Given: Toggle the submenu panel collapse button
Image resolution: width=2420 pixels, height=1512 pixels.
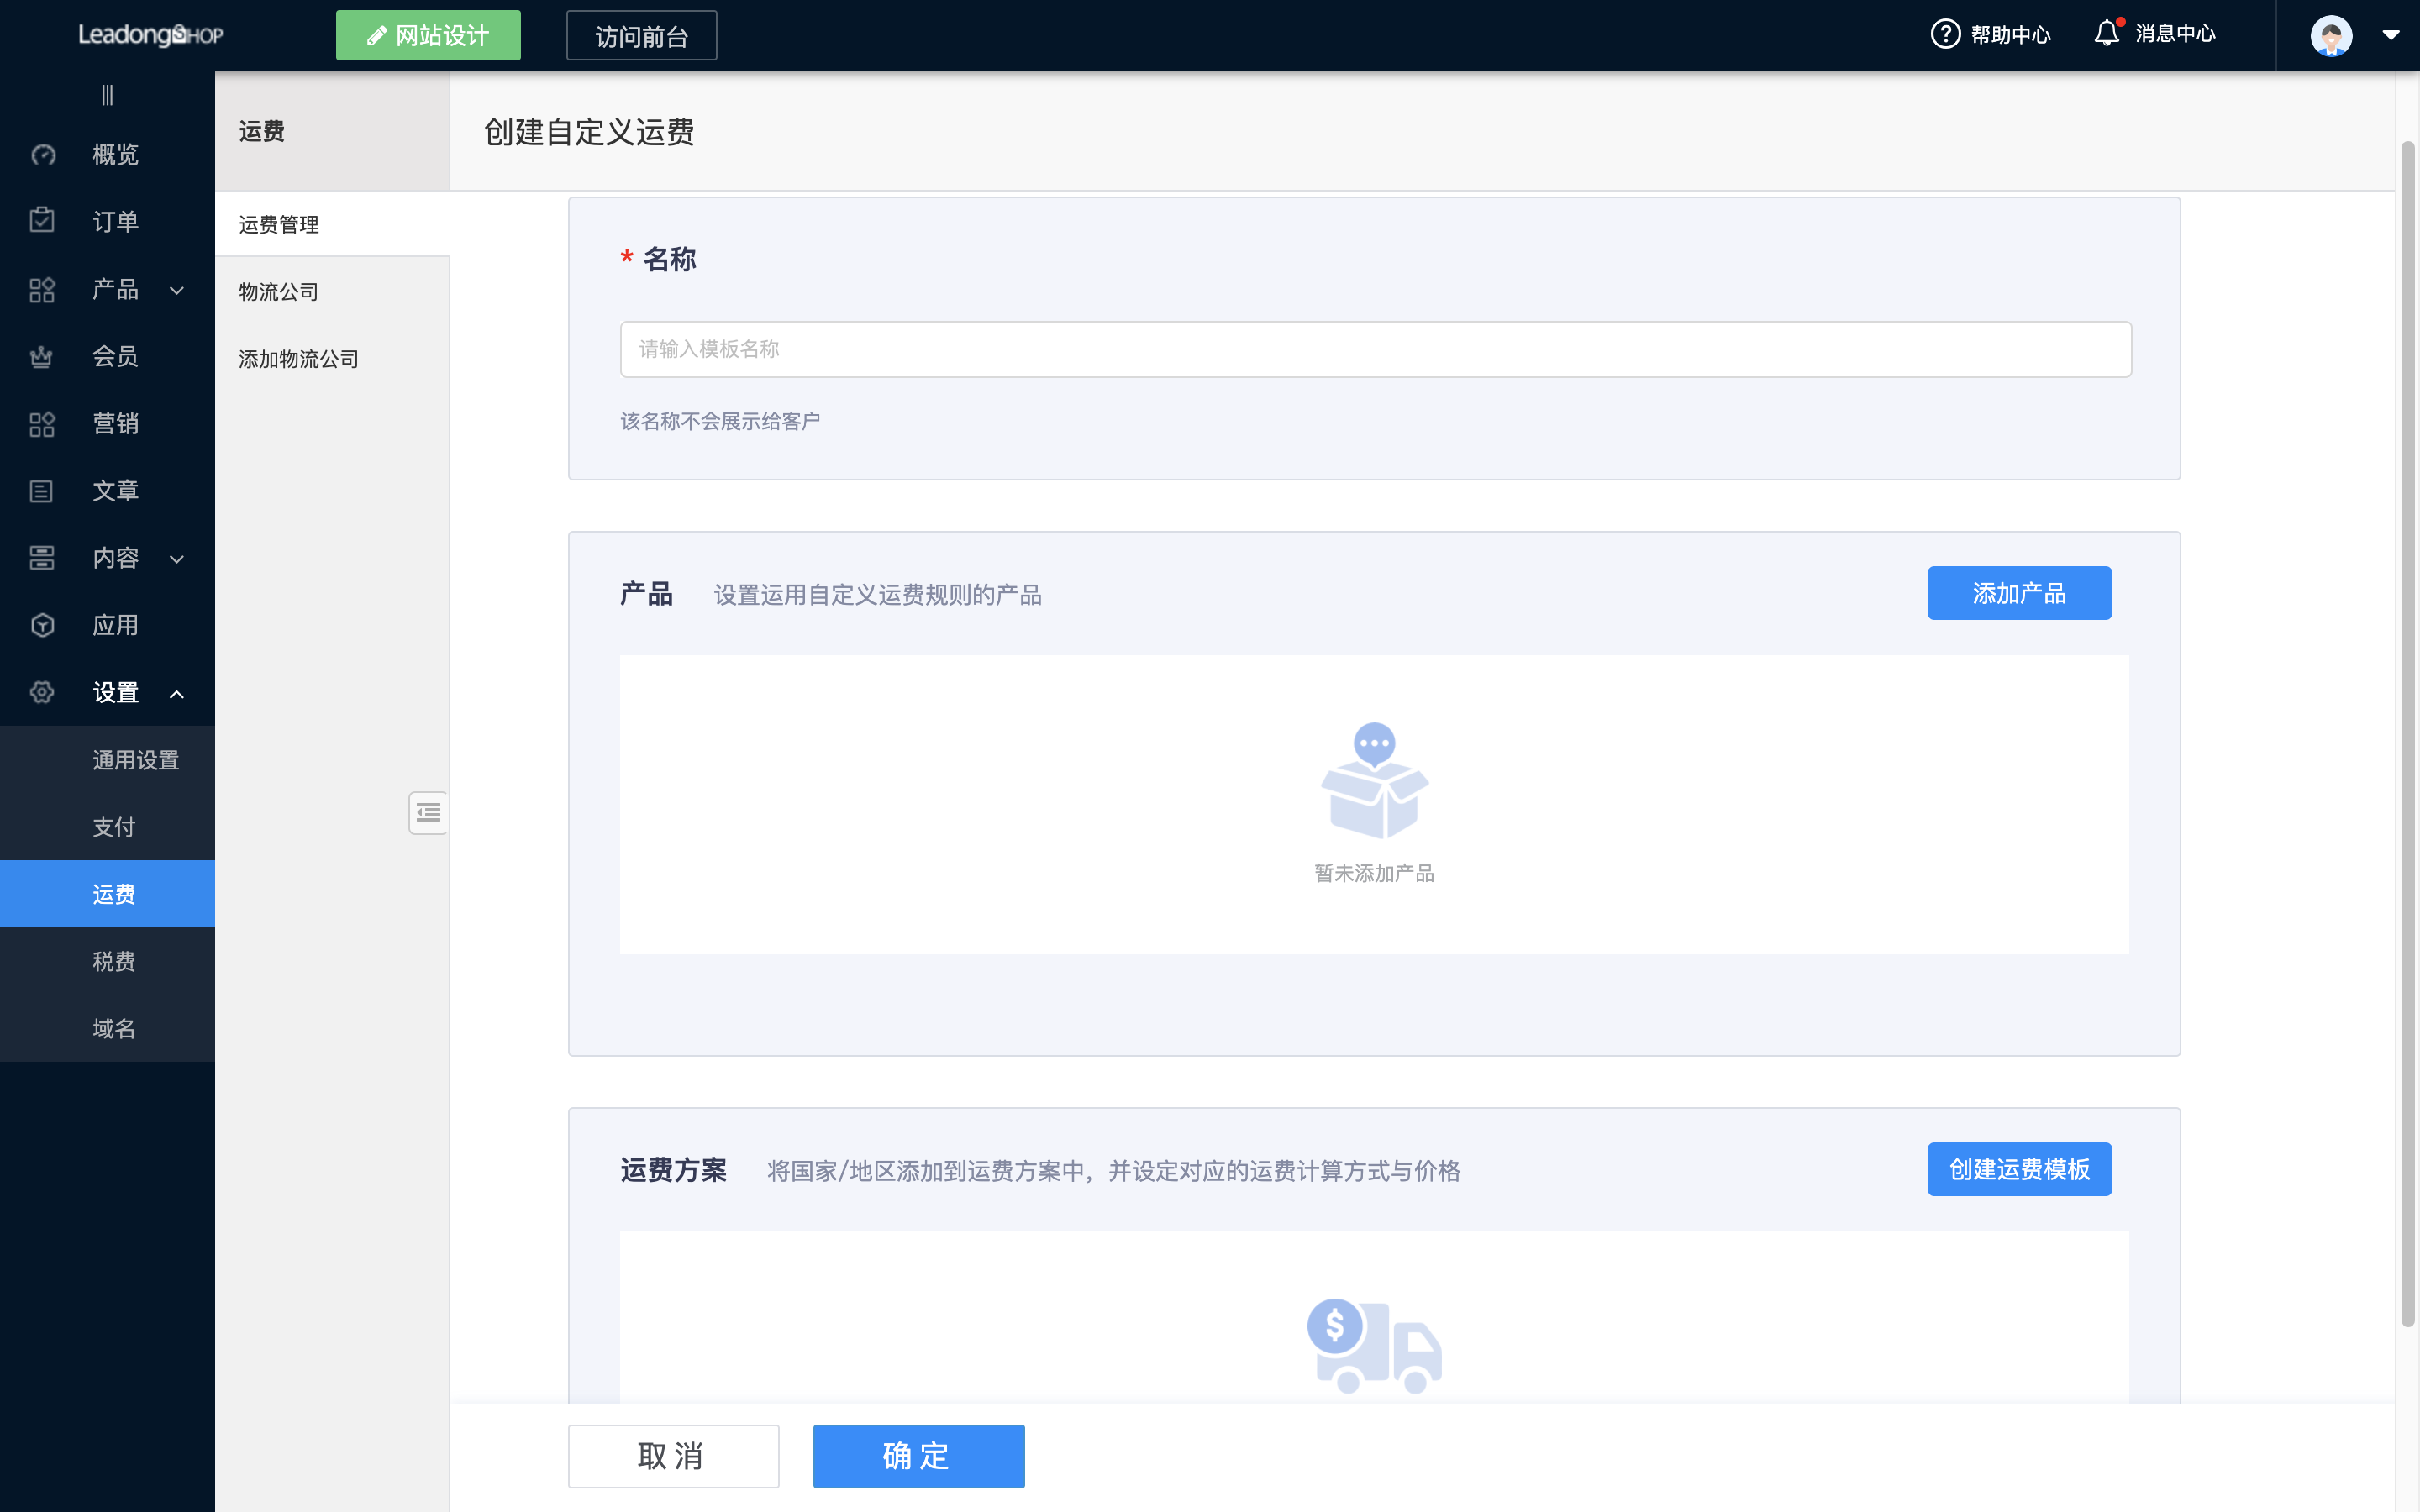Looking at the screenshot, I should pos(428,812).
